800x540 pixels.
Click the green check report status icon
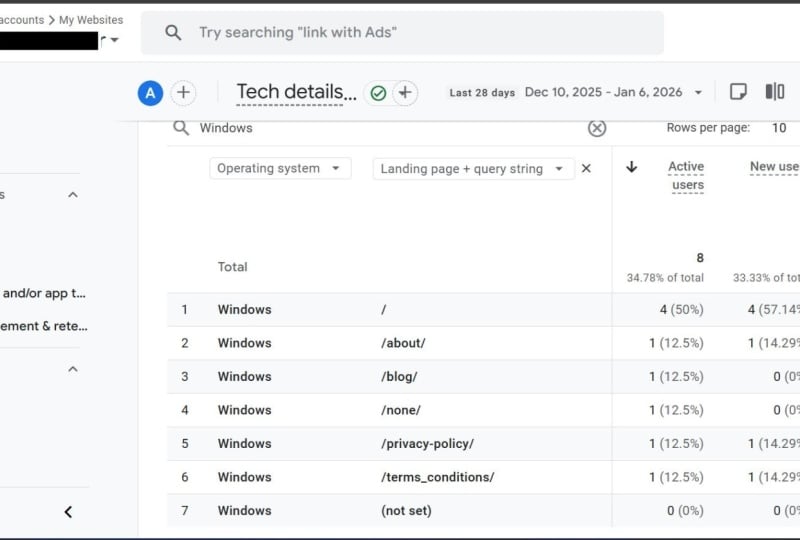pos(378,93)
